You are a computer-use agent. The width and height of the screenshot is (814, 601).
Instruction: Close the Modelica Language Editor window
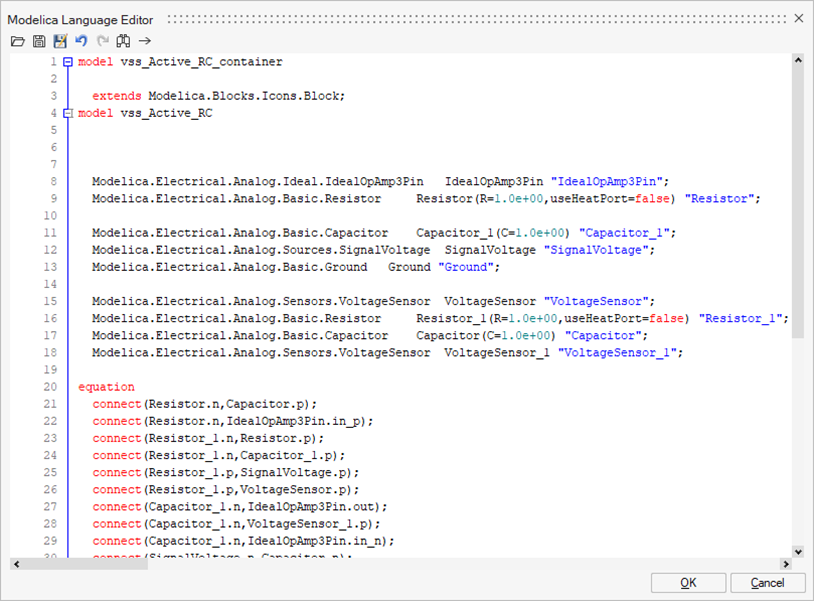click(x=798, y=18)
